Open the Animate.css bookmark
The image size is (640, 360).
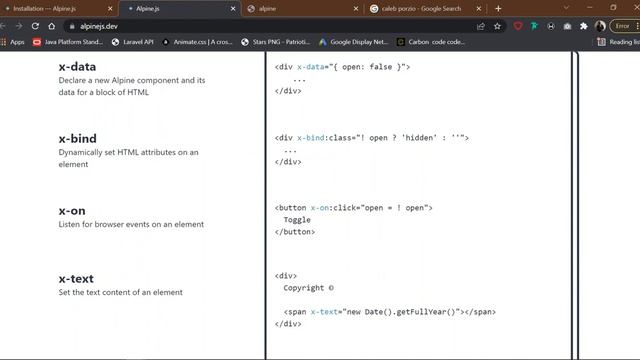197,42
